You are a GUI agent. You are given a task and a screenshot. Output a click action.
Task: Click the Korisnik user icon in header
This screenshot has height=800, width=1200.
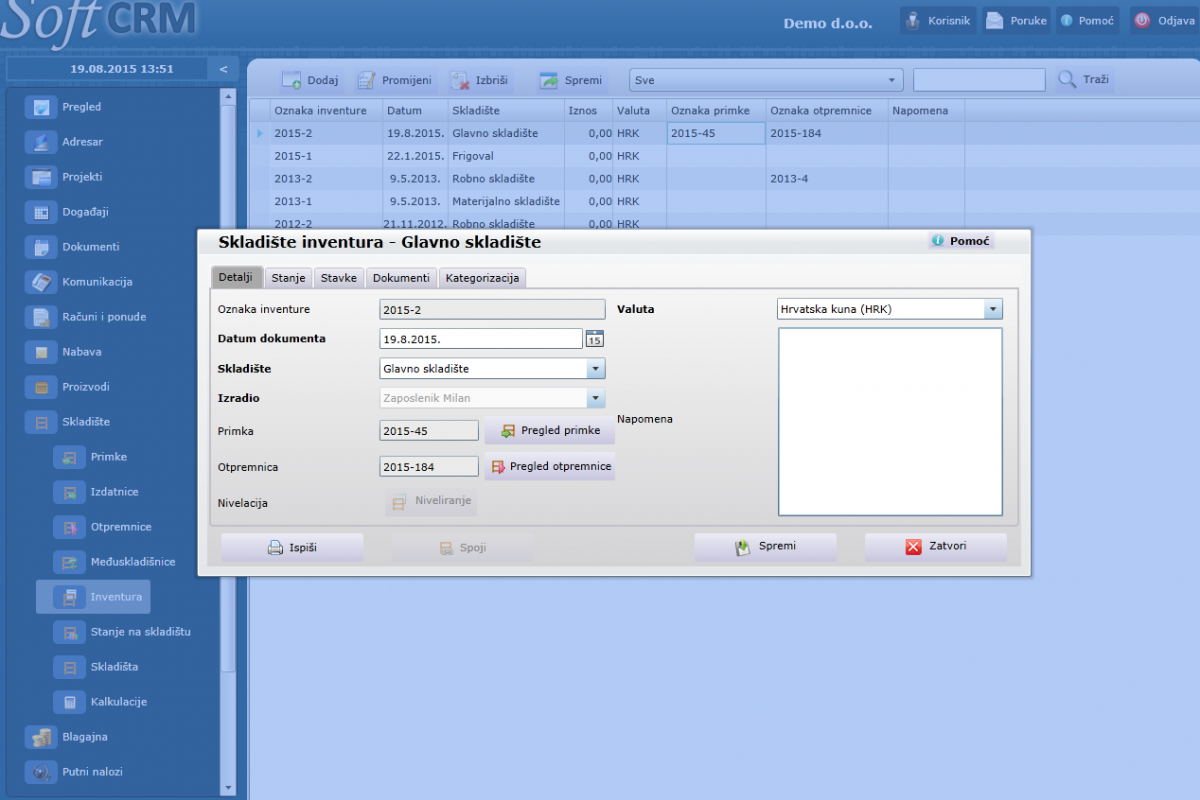[912, 20]
